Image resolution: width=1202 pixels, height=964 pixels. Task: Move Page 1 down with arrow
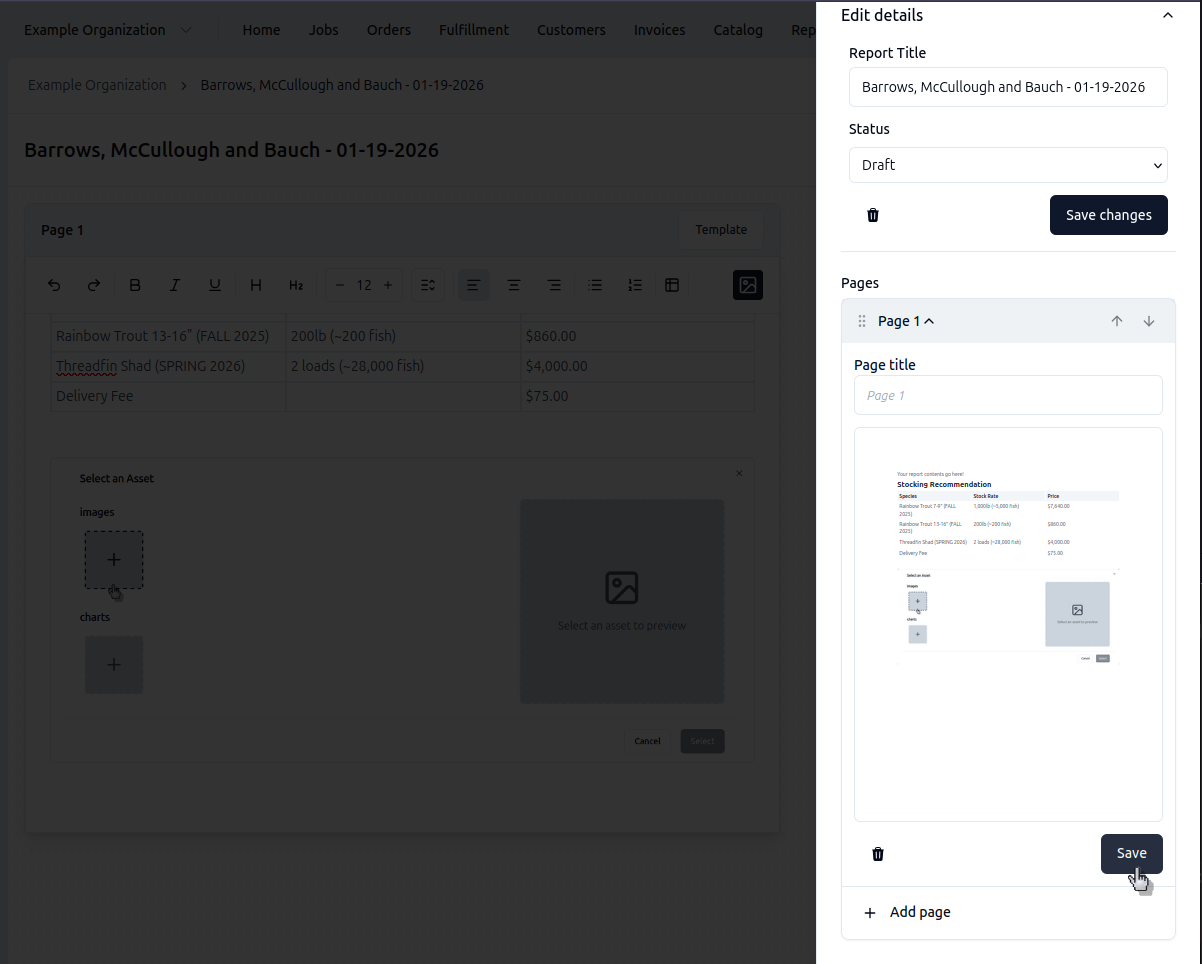(1149, 321)
